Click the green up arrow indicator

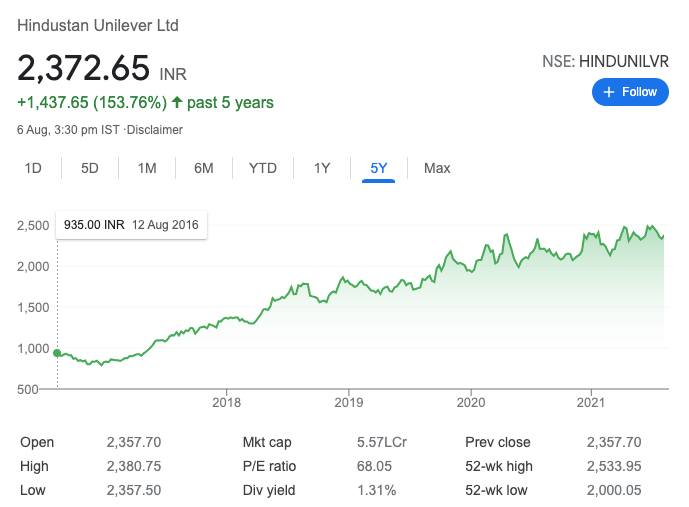tap(177, 102)
